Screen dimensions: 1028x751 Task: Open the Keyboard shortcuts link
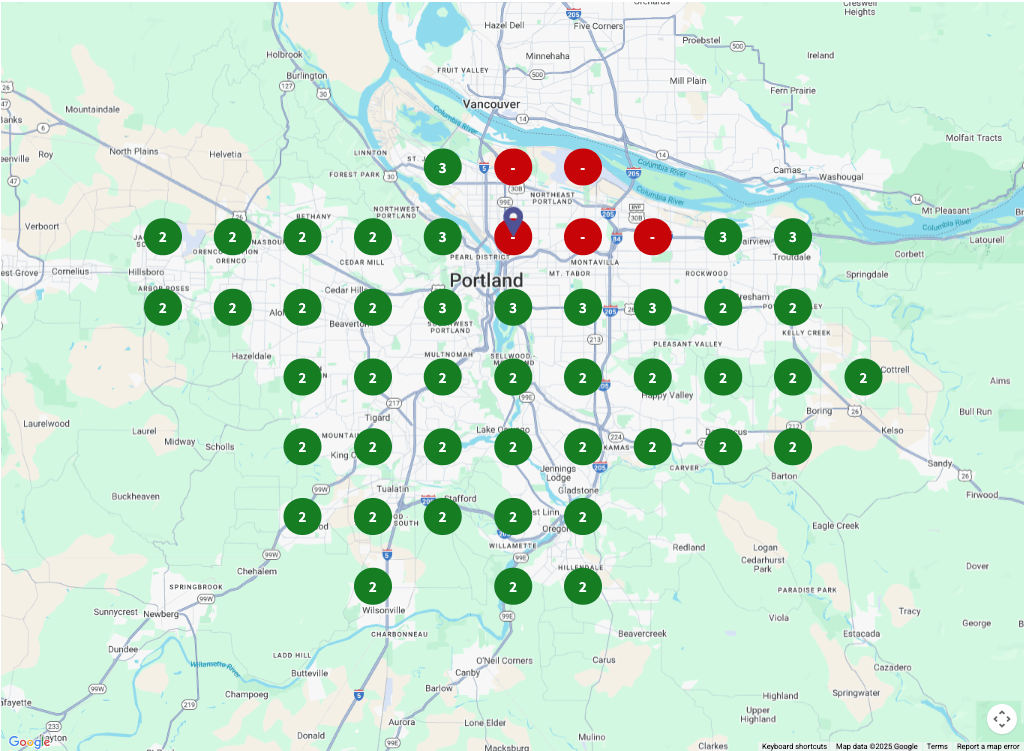[794, 746]
